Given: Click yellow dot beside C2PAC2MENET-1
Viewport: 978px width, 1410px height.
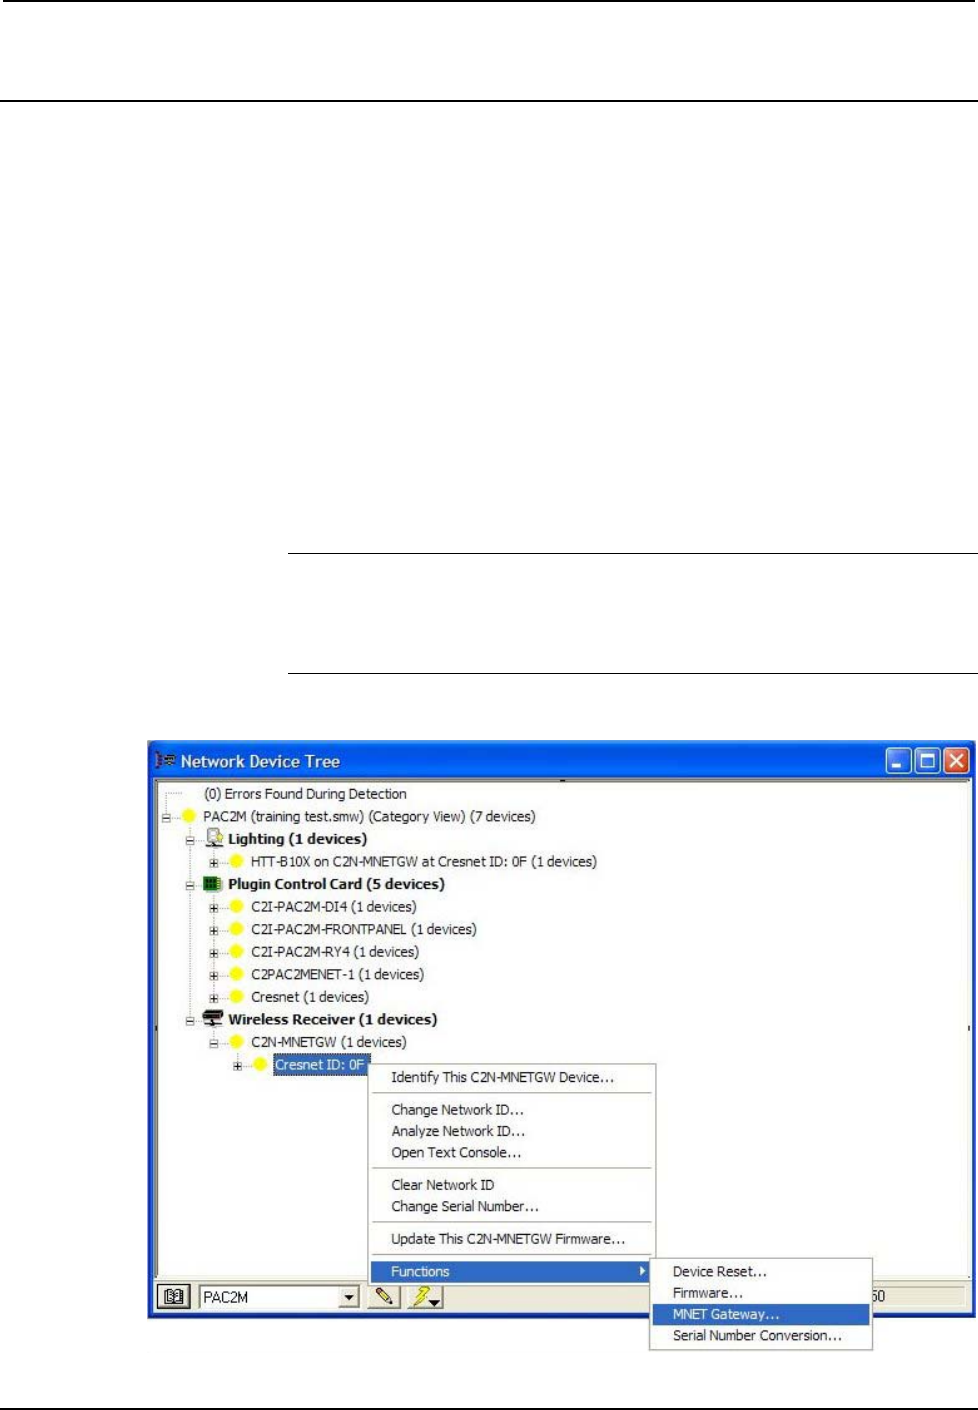Looking at the screenshot, I should pos(236,974).
